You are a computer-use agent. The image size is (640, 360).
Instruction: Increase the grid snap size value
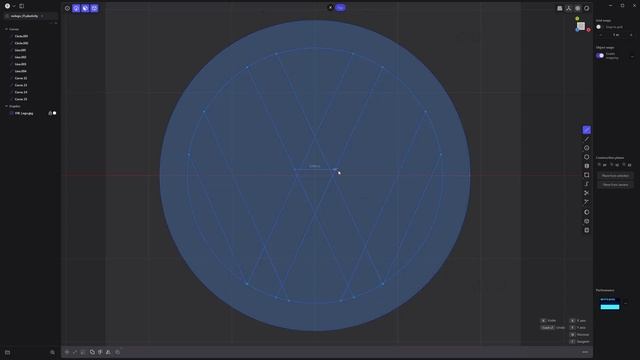(631, 35)
